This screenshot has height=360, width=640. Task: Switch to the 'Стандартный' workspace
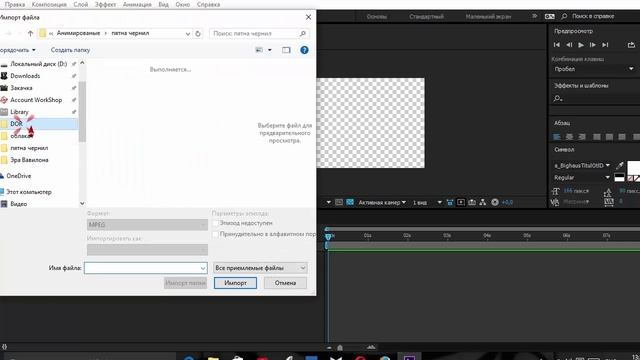pos(426,16)
